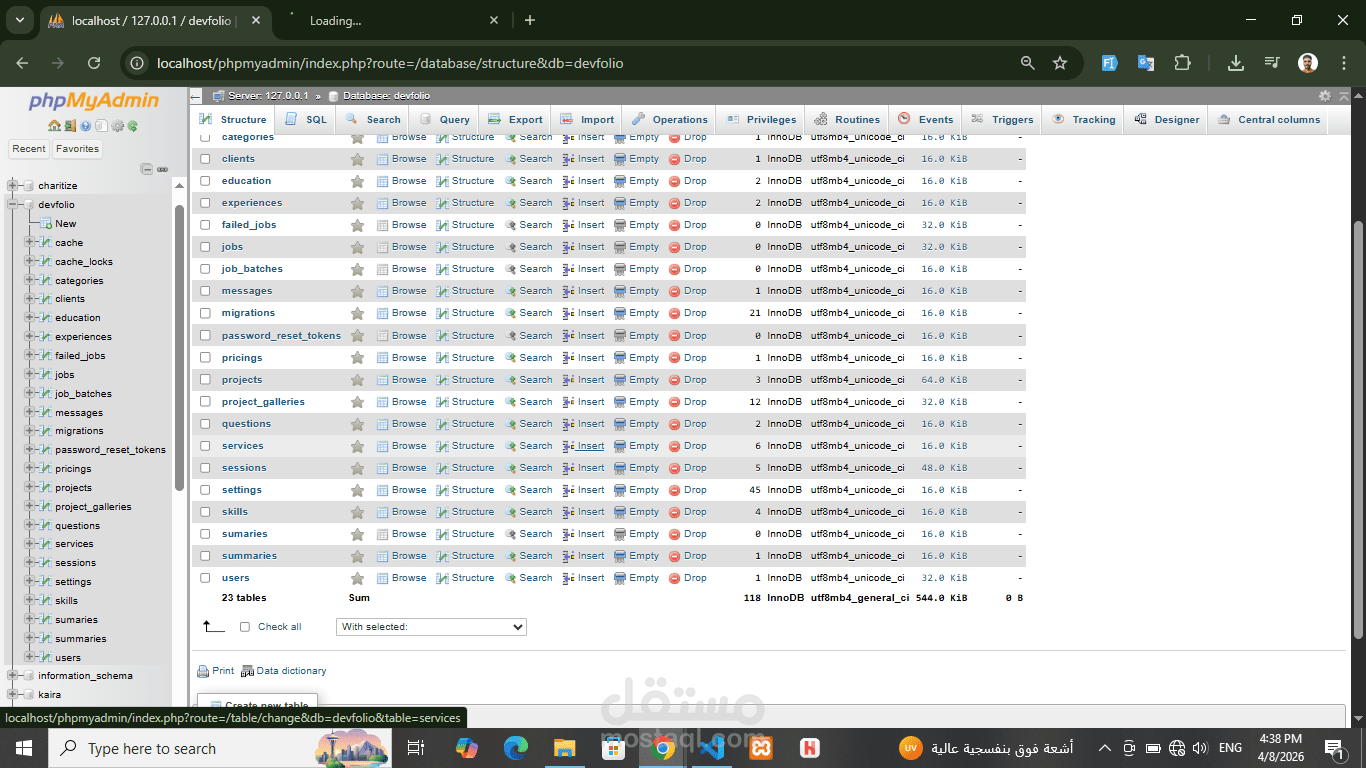
Task: Tick the skills table checkbox
Action: click(205, 512)
